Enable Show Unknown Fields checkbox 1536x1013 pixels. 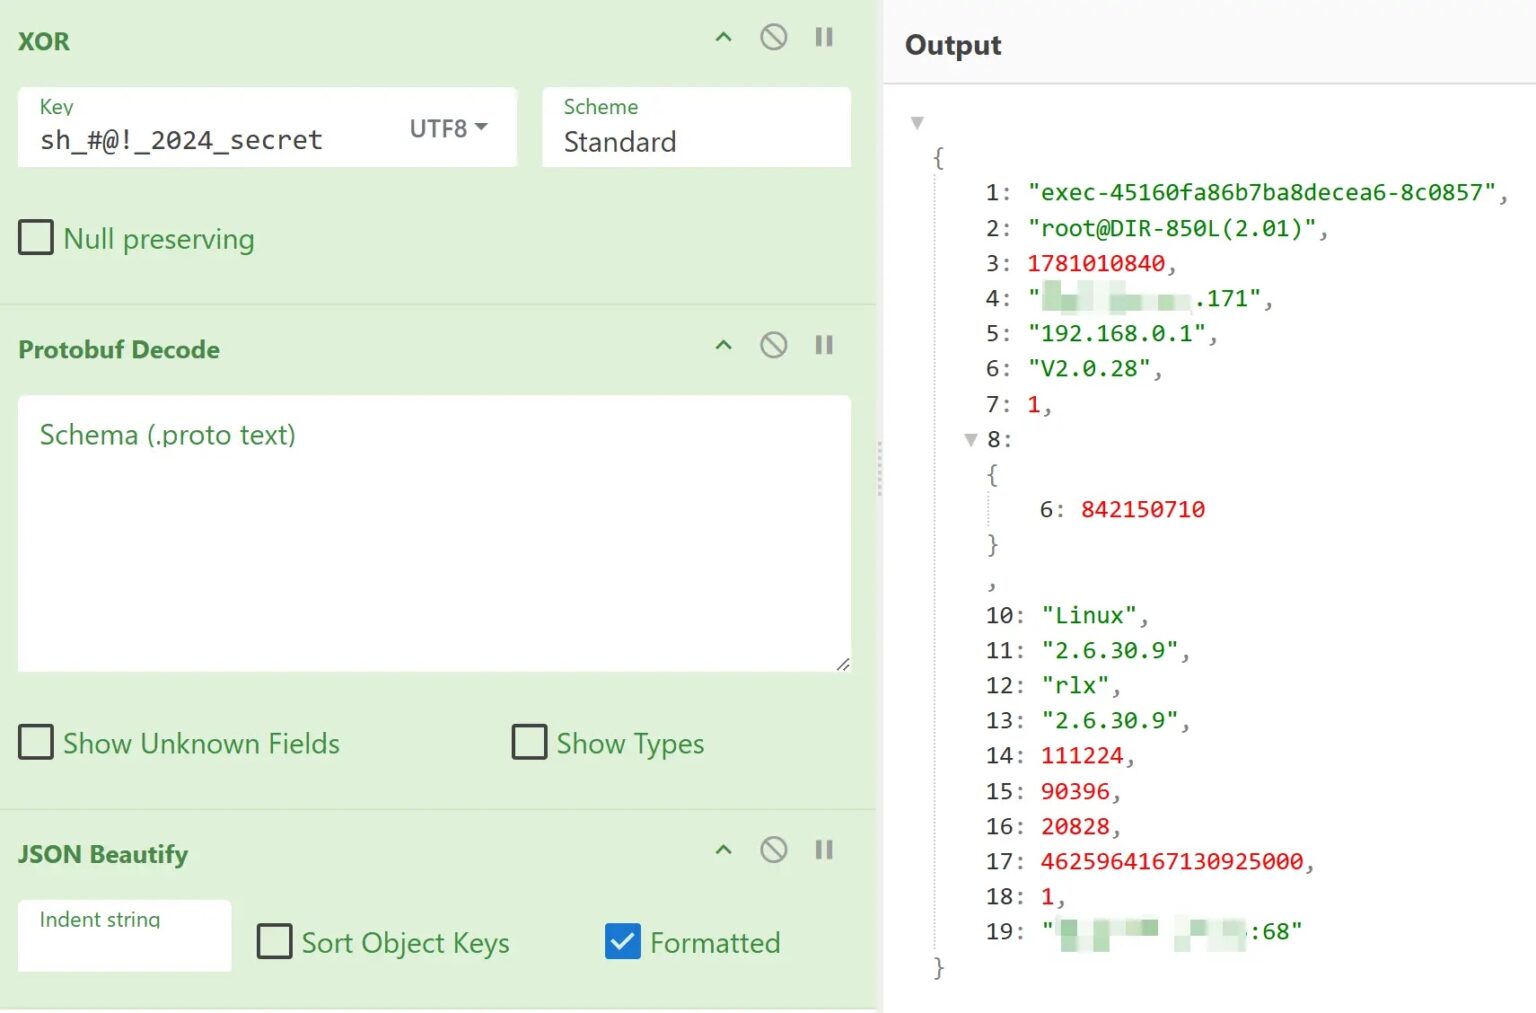point(36,743)
